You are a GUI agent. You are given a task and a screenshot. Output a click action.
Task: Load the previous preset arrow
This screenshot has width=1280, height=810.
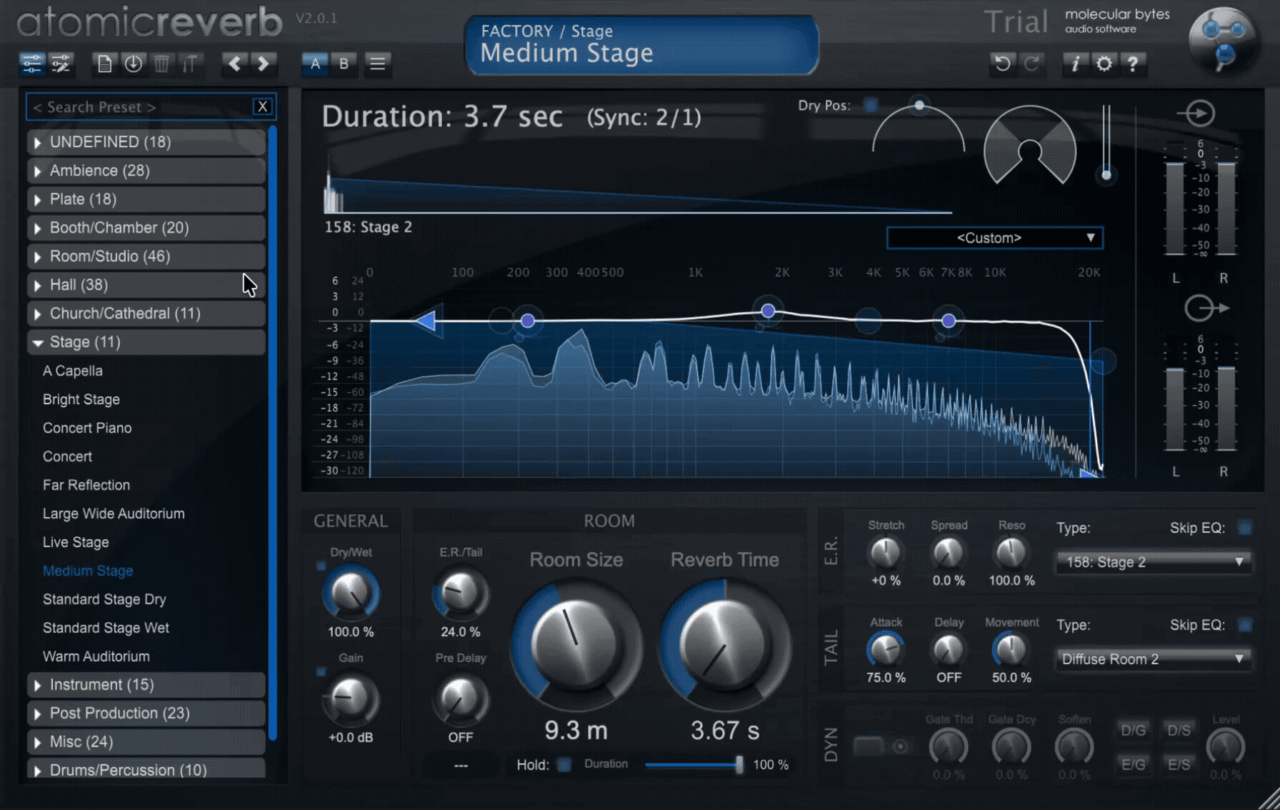(235, 64)
